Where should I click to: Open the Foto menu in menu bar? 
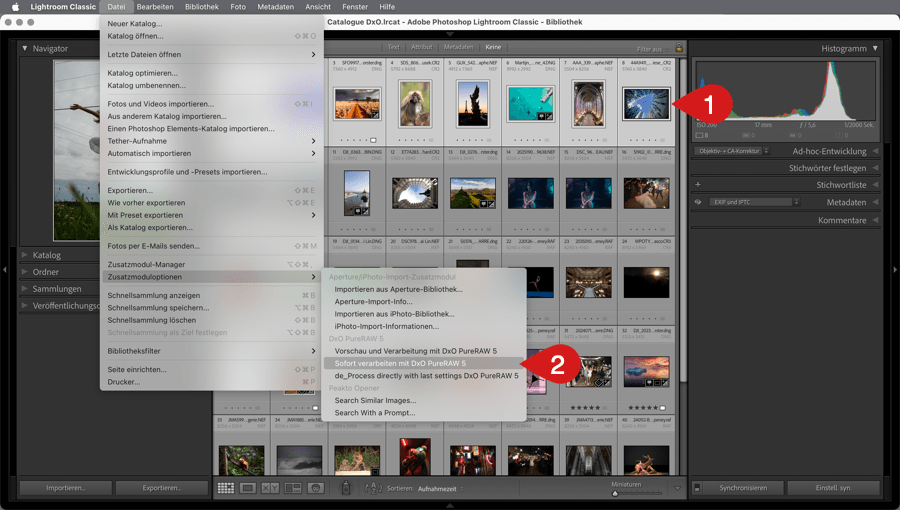(238, 7)
